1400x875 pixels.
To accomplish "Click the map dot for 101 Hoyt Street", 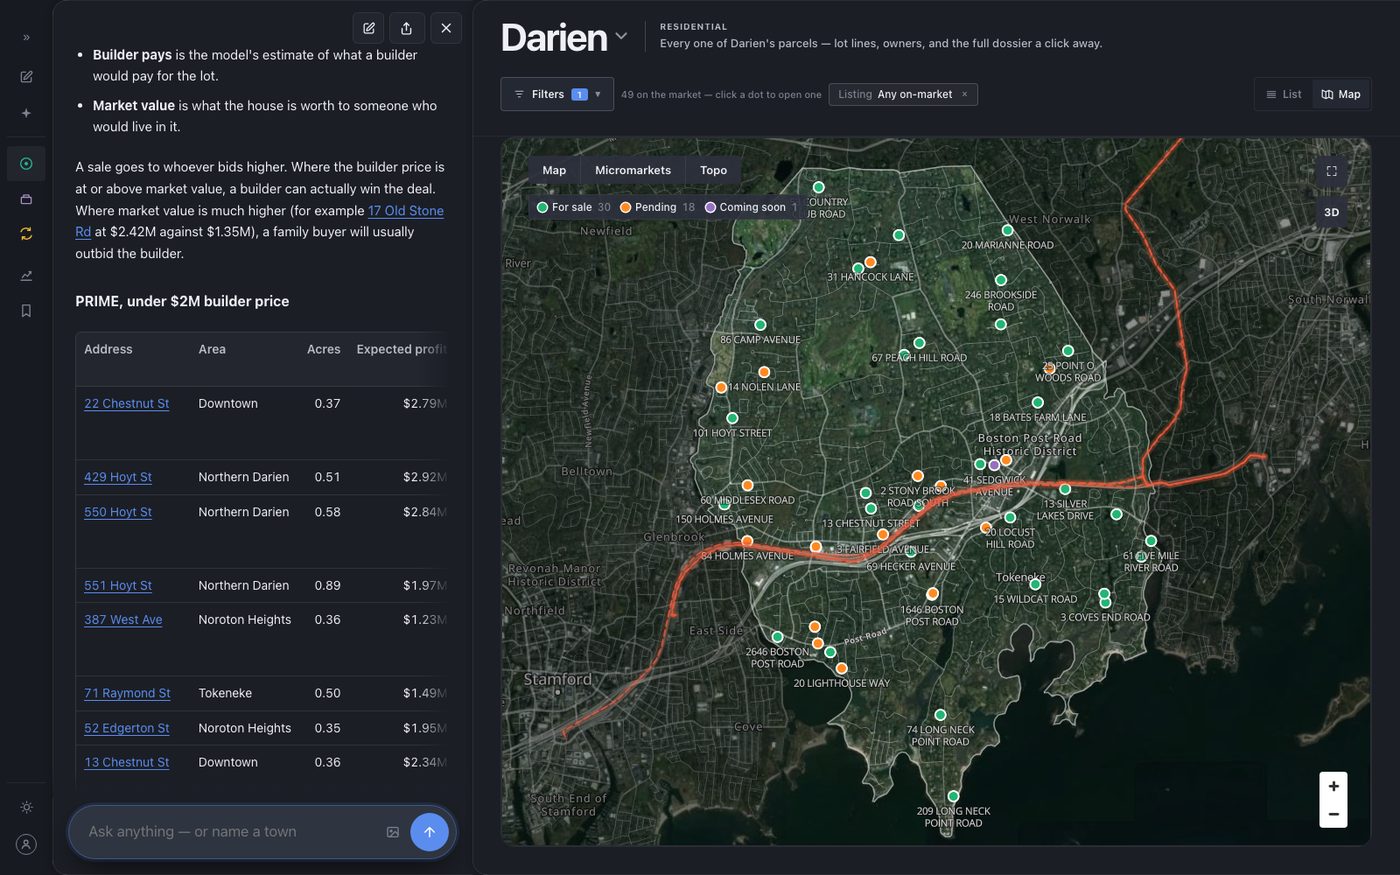I will 732,418.
